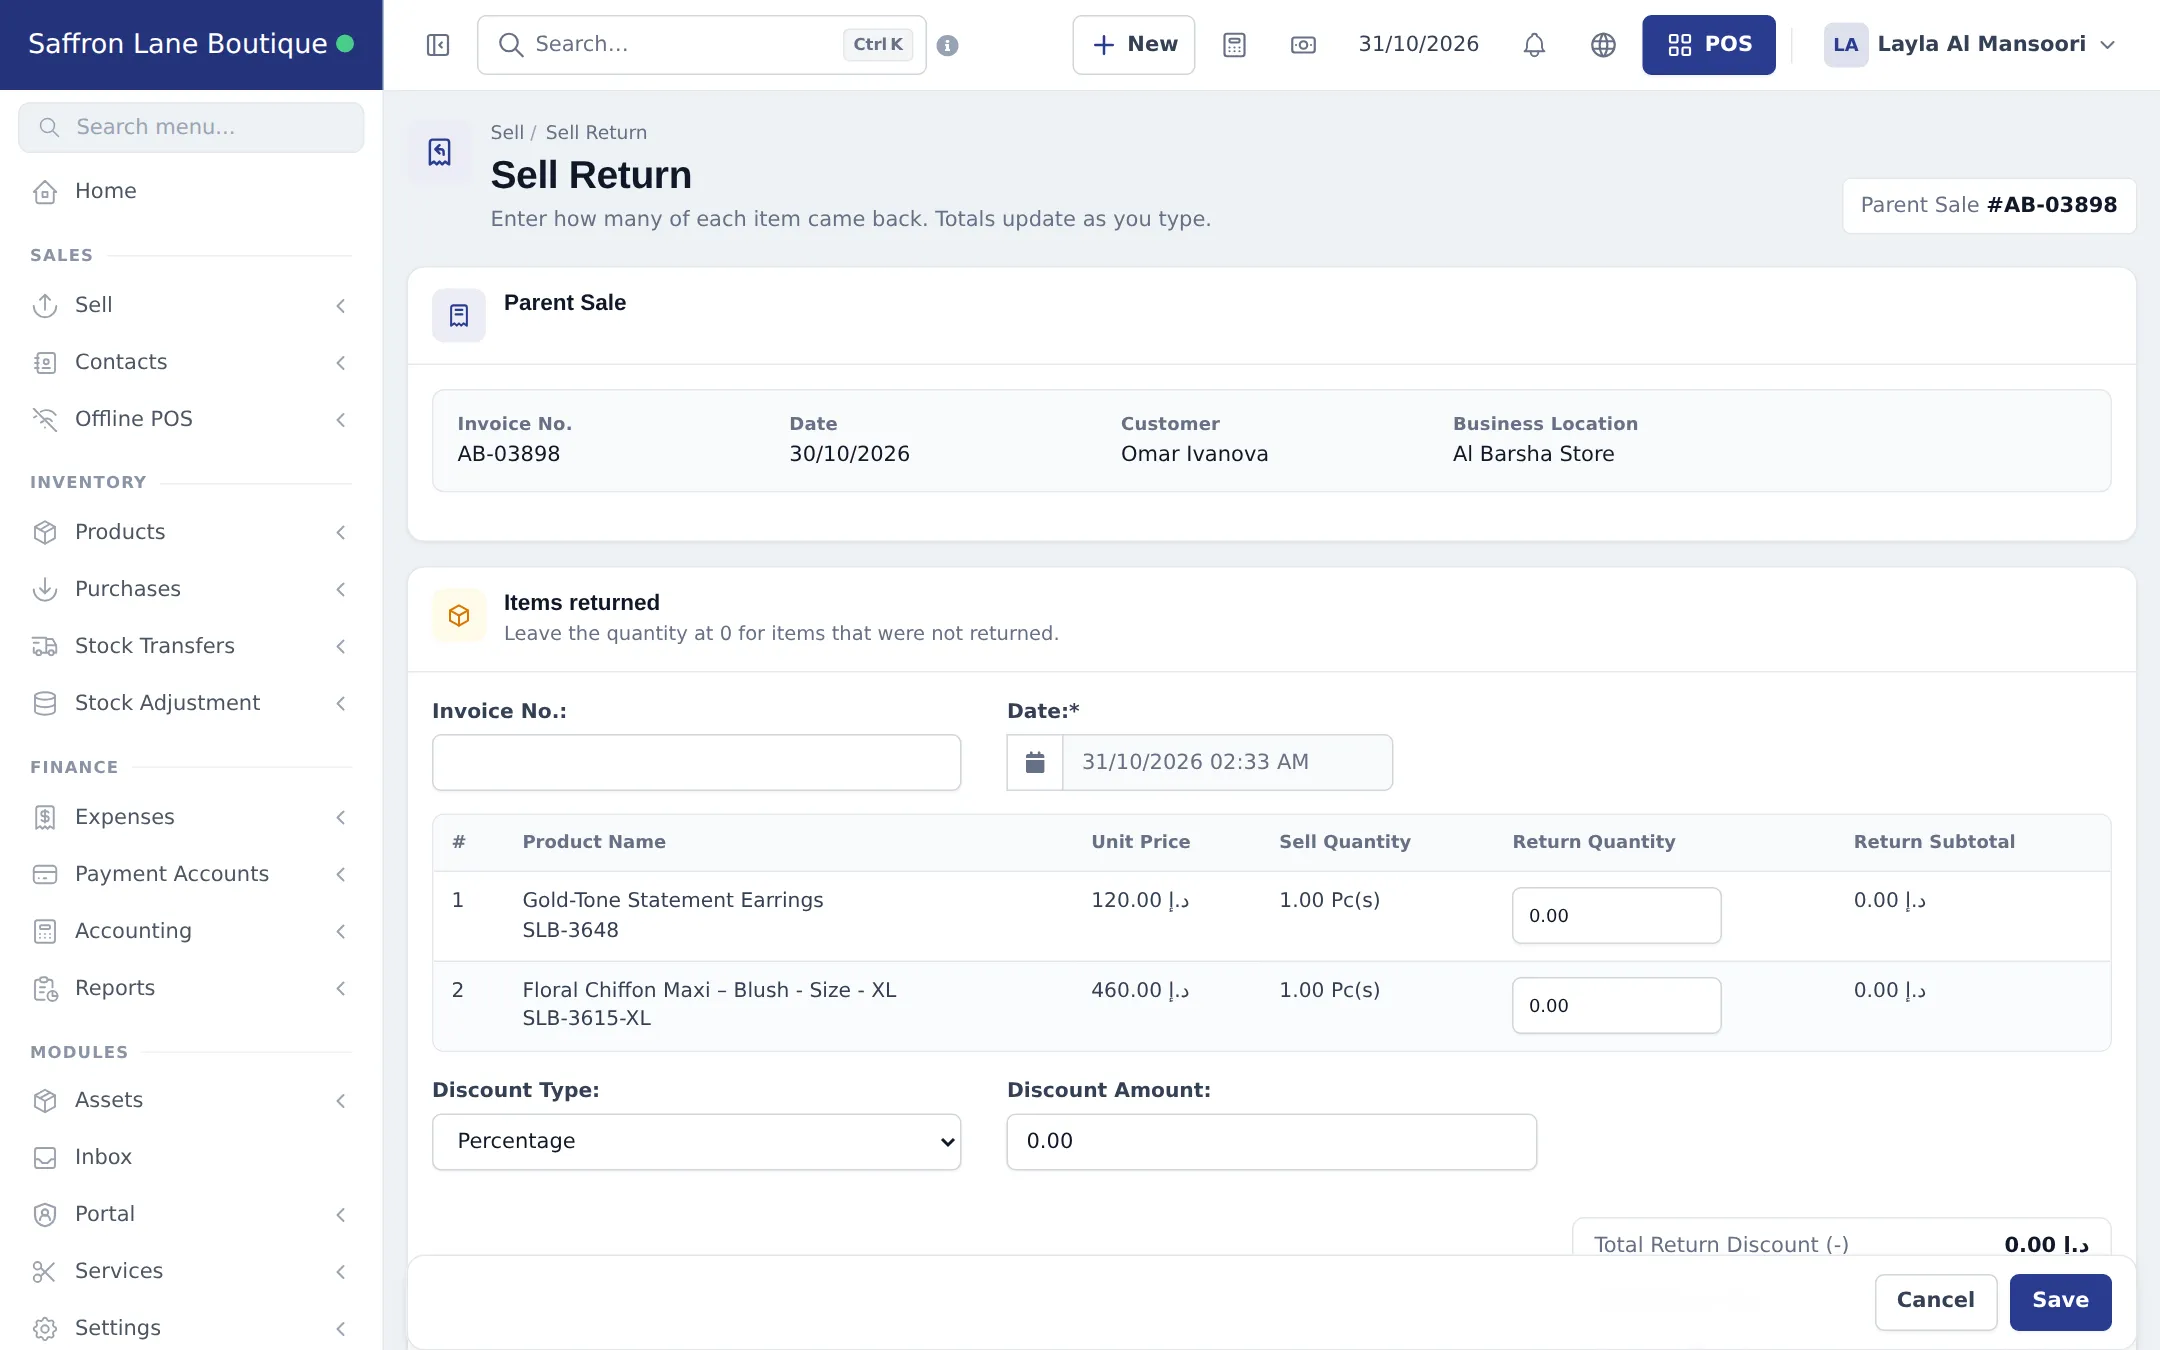2160x1350 pixels.
Task: Click Return Quantity field for Gold-Tone Earrings
Action: [1616, 915]
